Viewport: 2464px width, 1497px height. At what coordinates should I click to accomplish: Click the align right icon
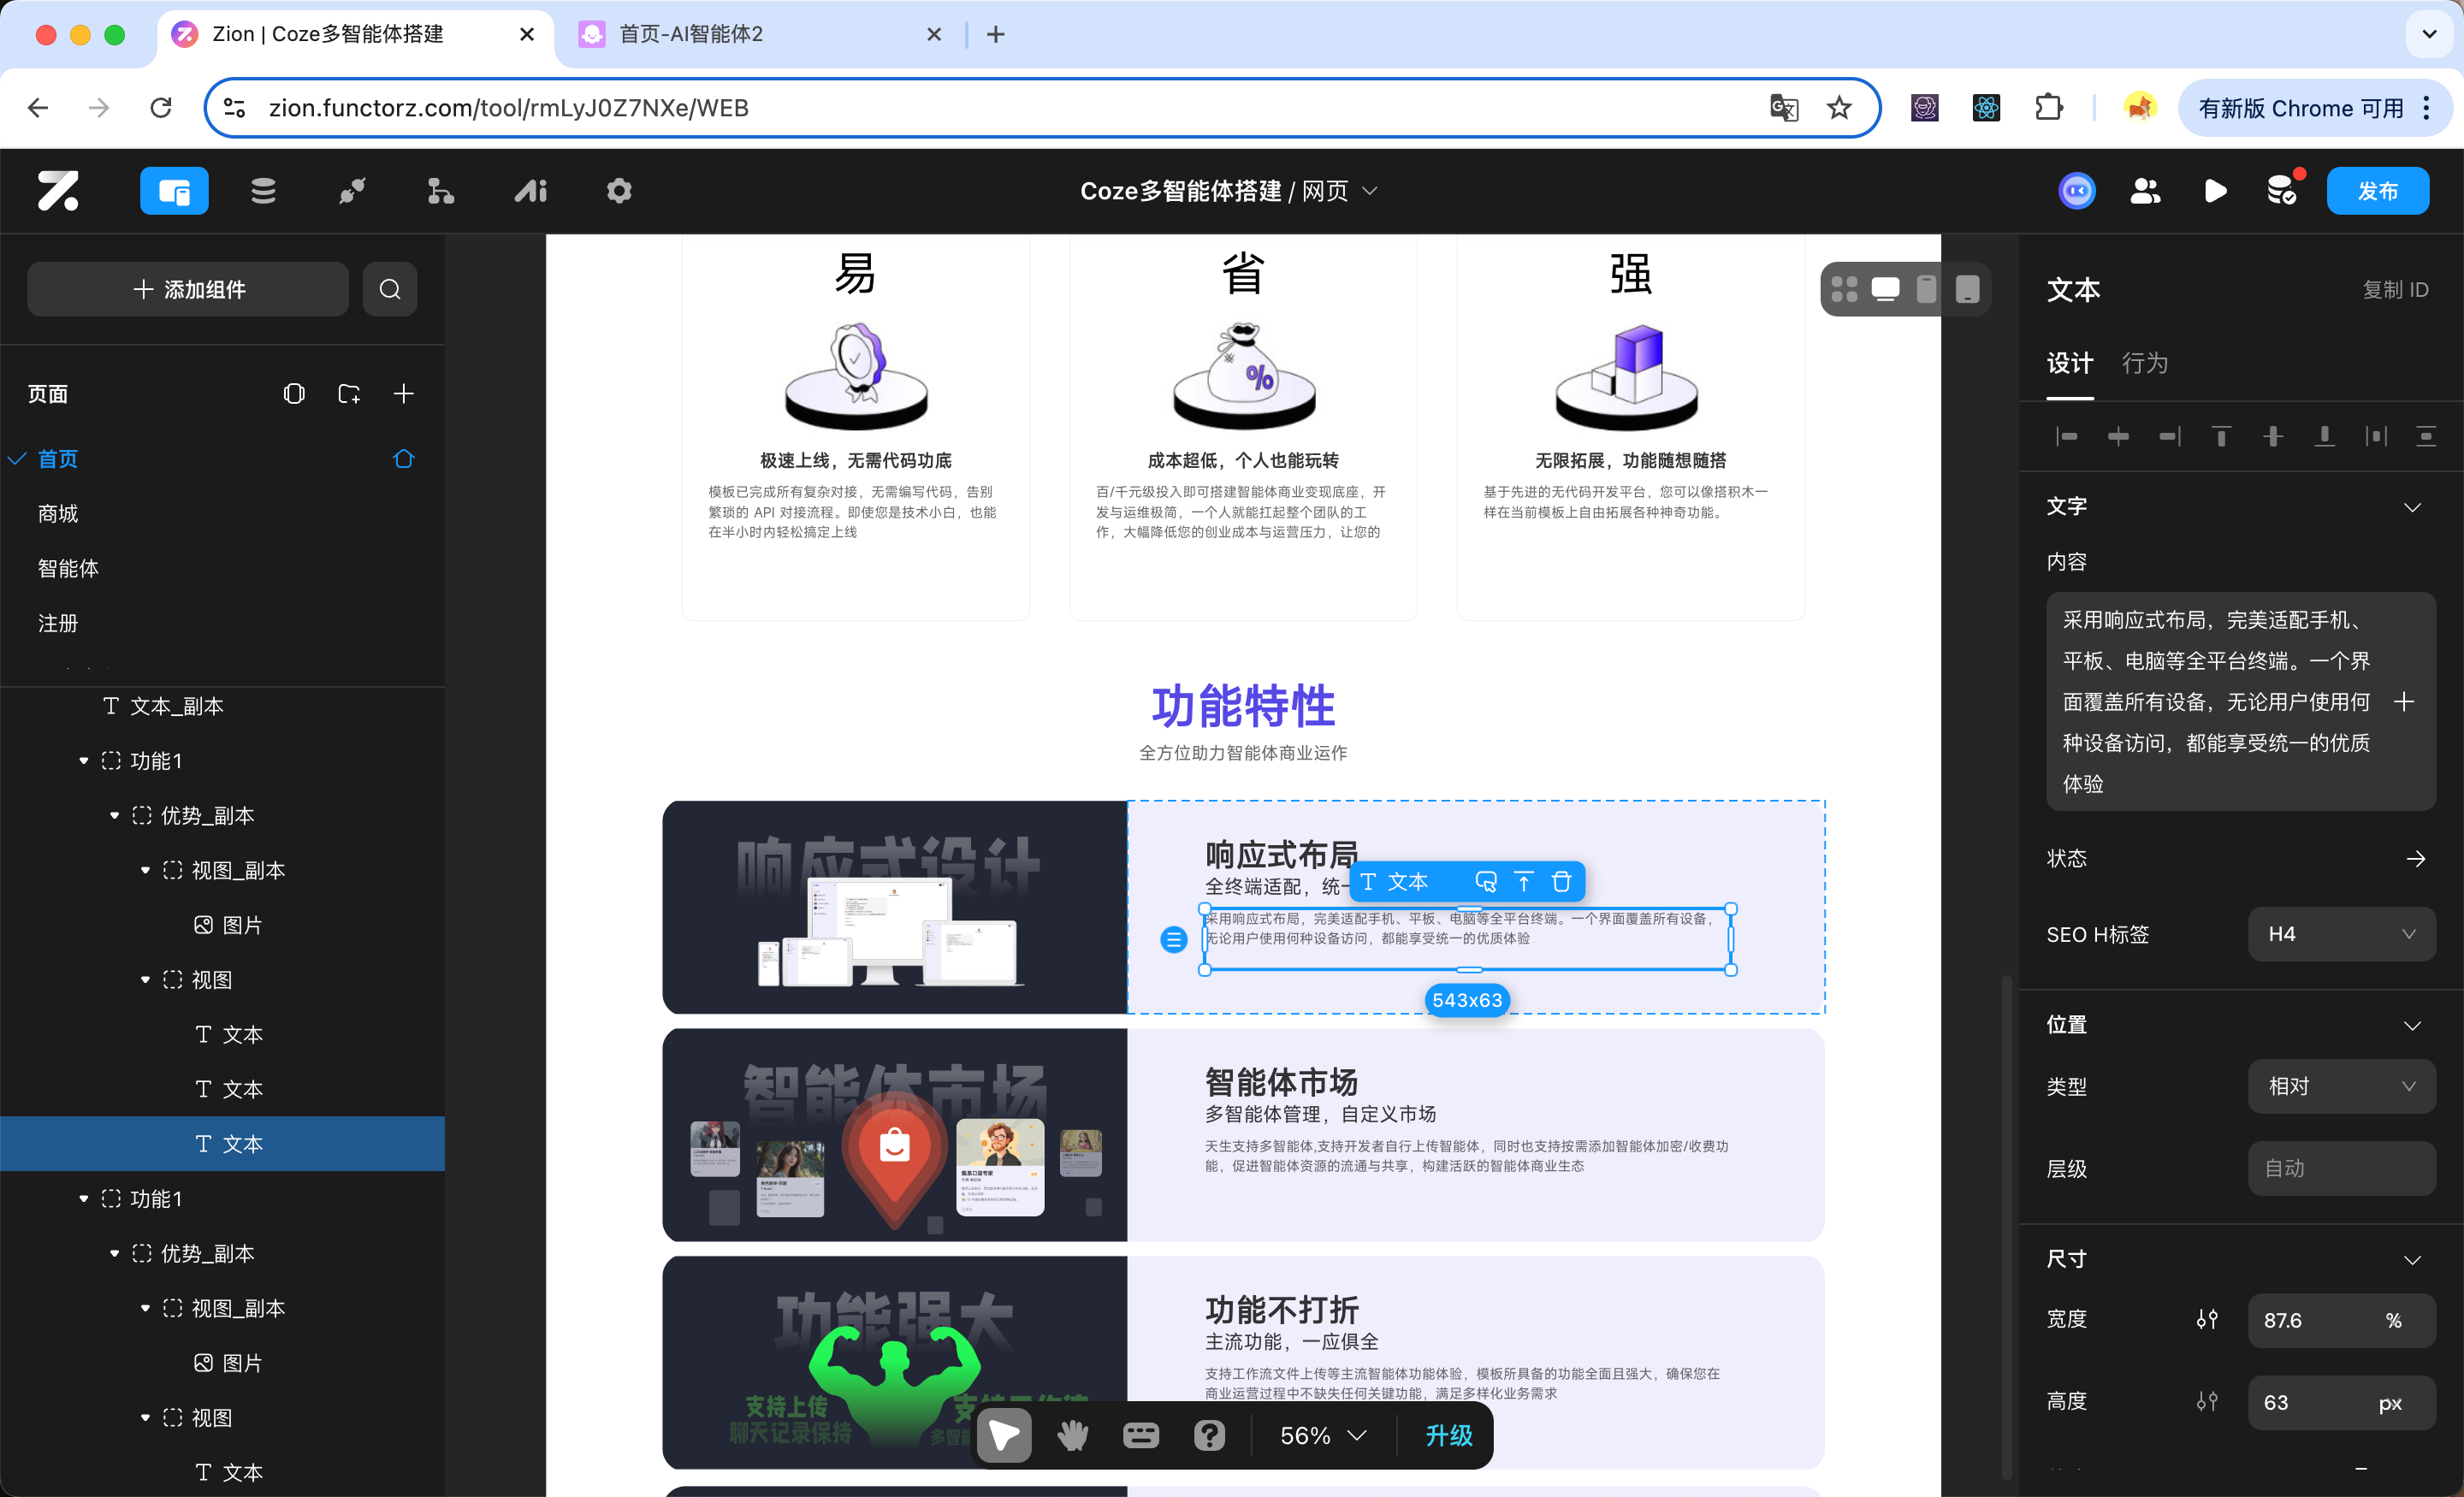[2170, 436]
